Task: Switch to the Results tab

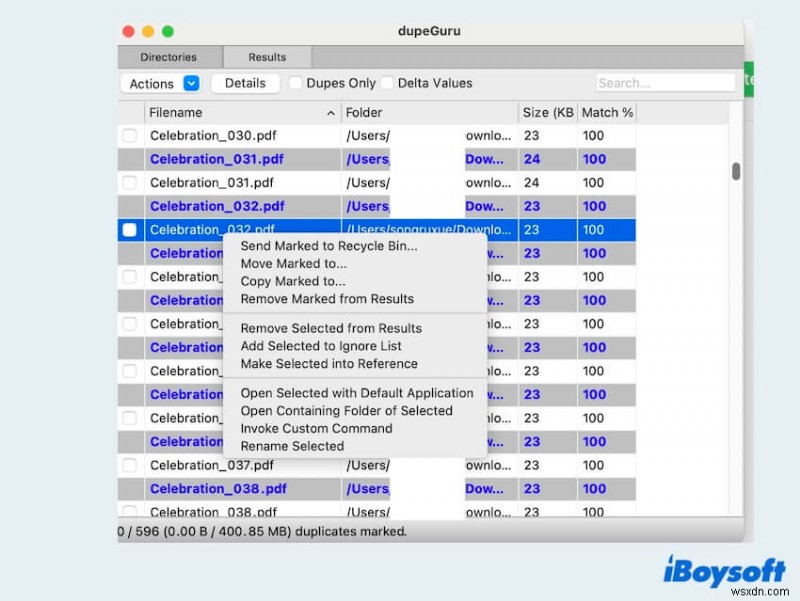Action: 267,57
